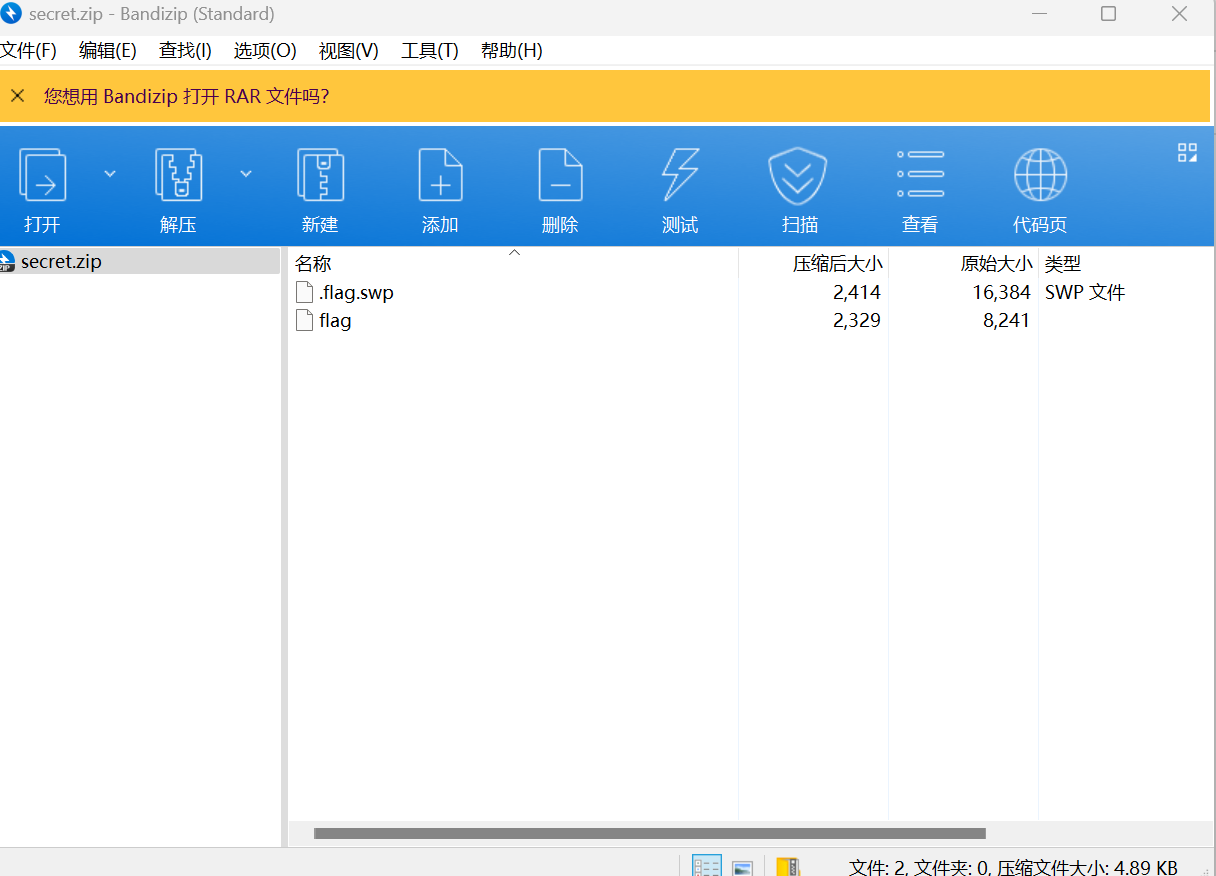The image size is (1216, 876).
Task: Open the 查找(I) menu
Action: click(x=185, y=51)
